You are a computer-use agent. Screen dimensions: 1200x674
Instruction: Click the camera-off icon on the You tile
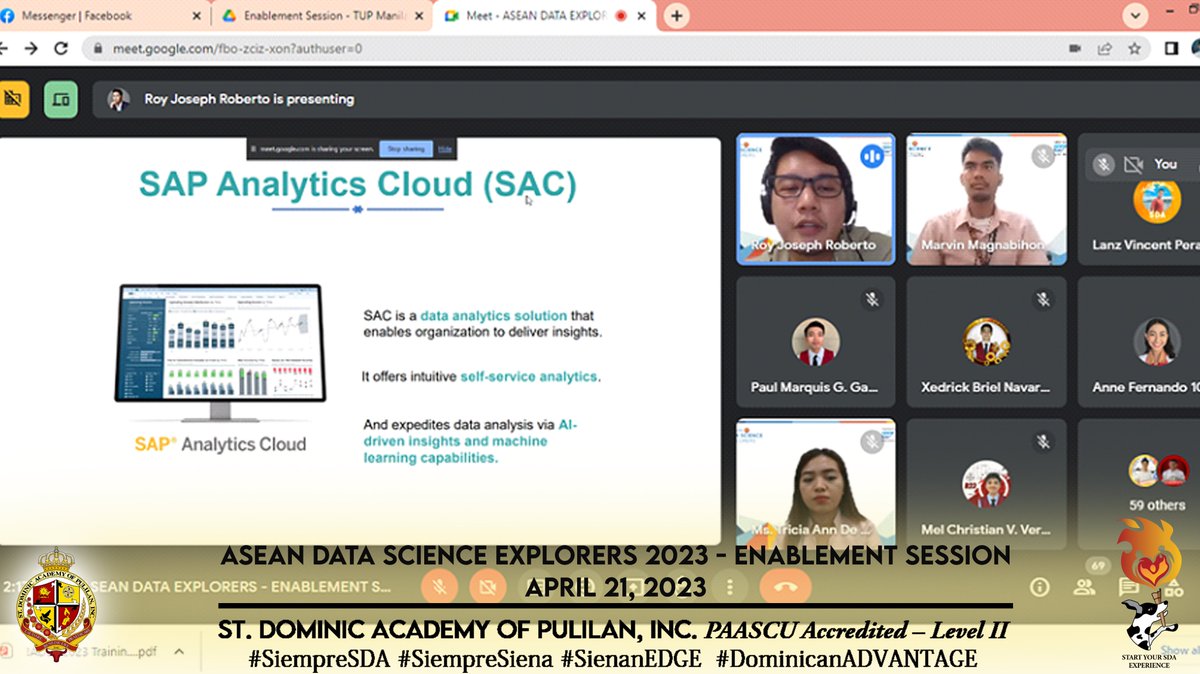pyautogui.click(x=1133, y=164)
